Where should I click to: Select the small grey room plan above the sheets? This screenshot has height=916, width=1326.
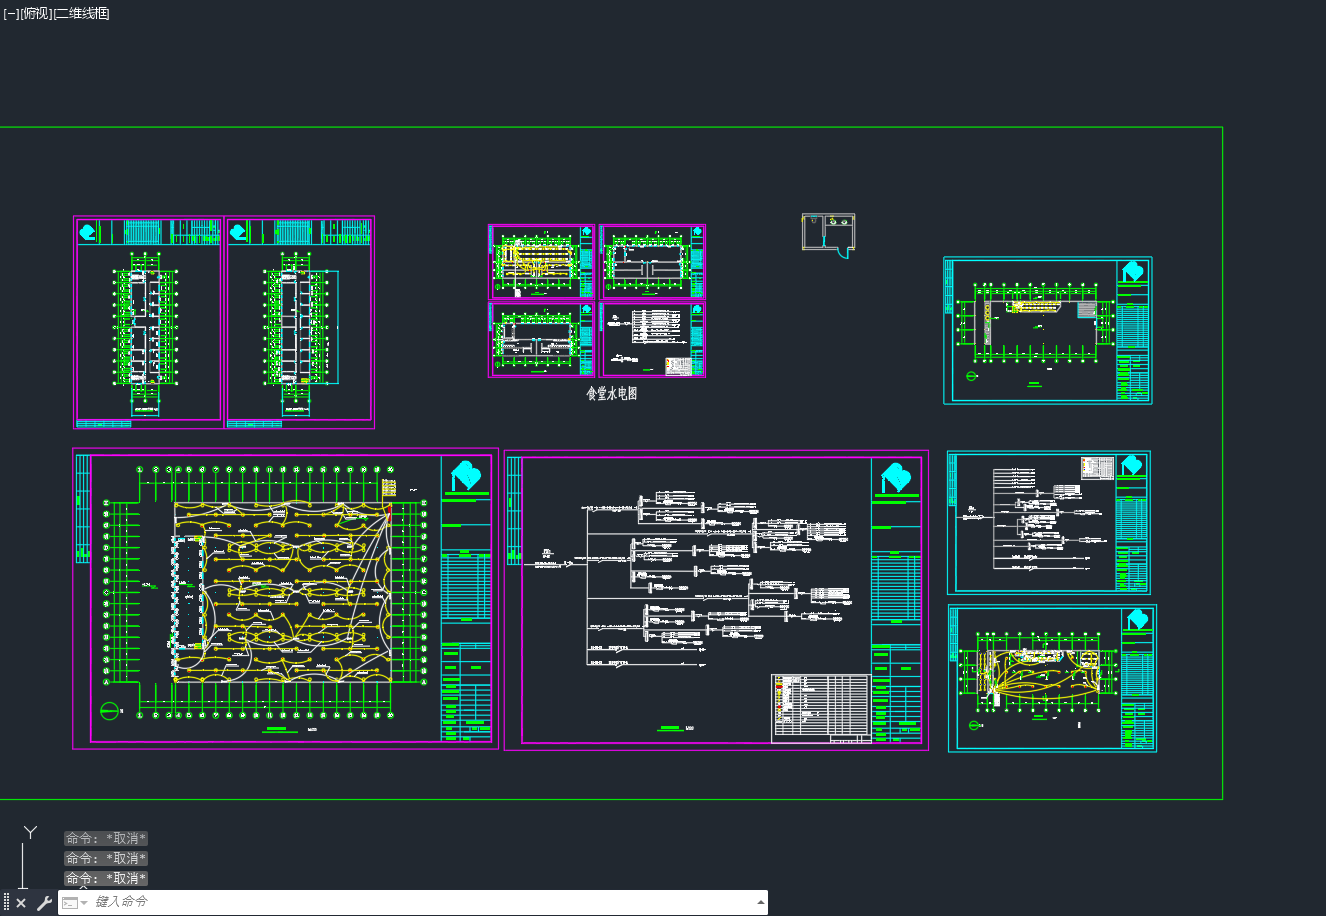click(x=829, y=234)
